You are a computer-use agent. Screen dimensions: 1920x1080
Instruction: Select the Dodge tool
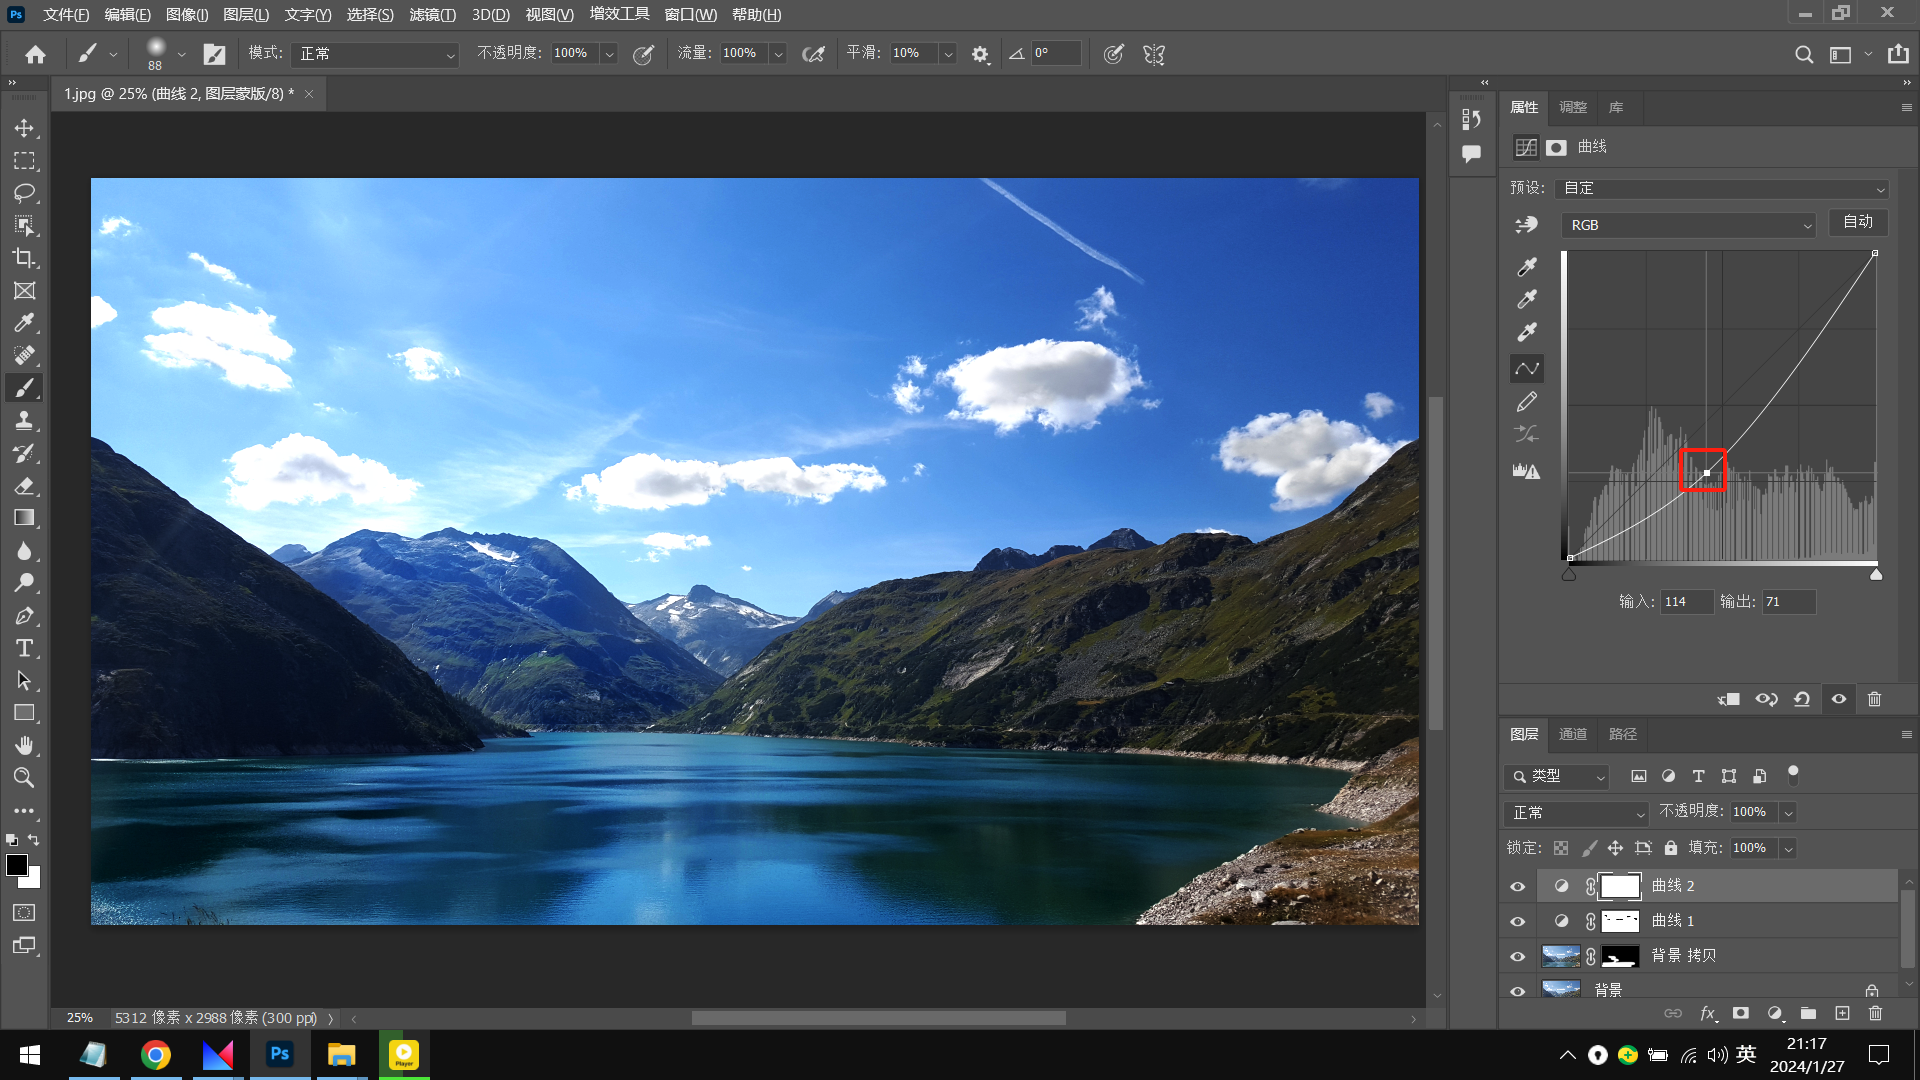[24, 583]
